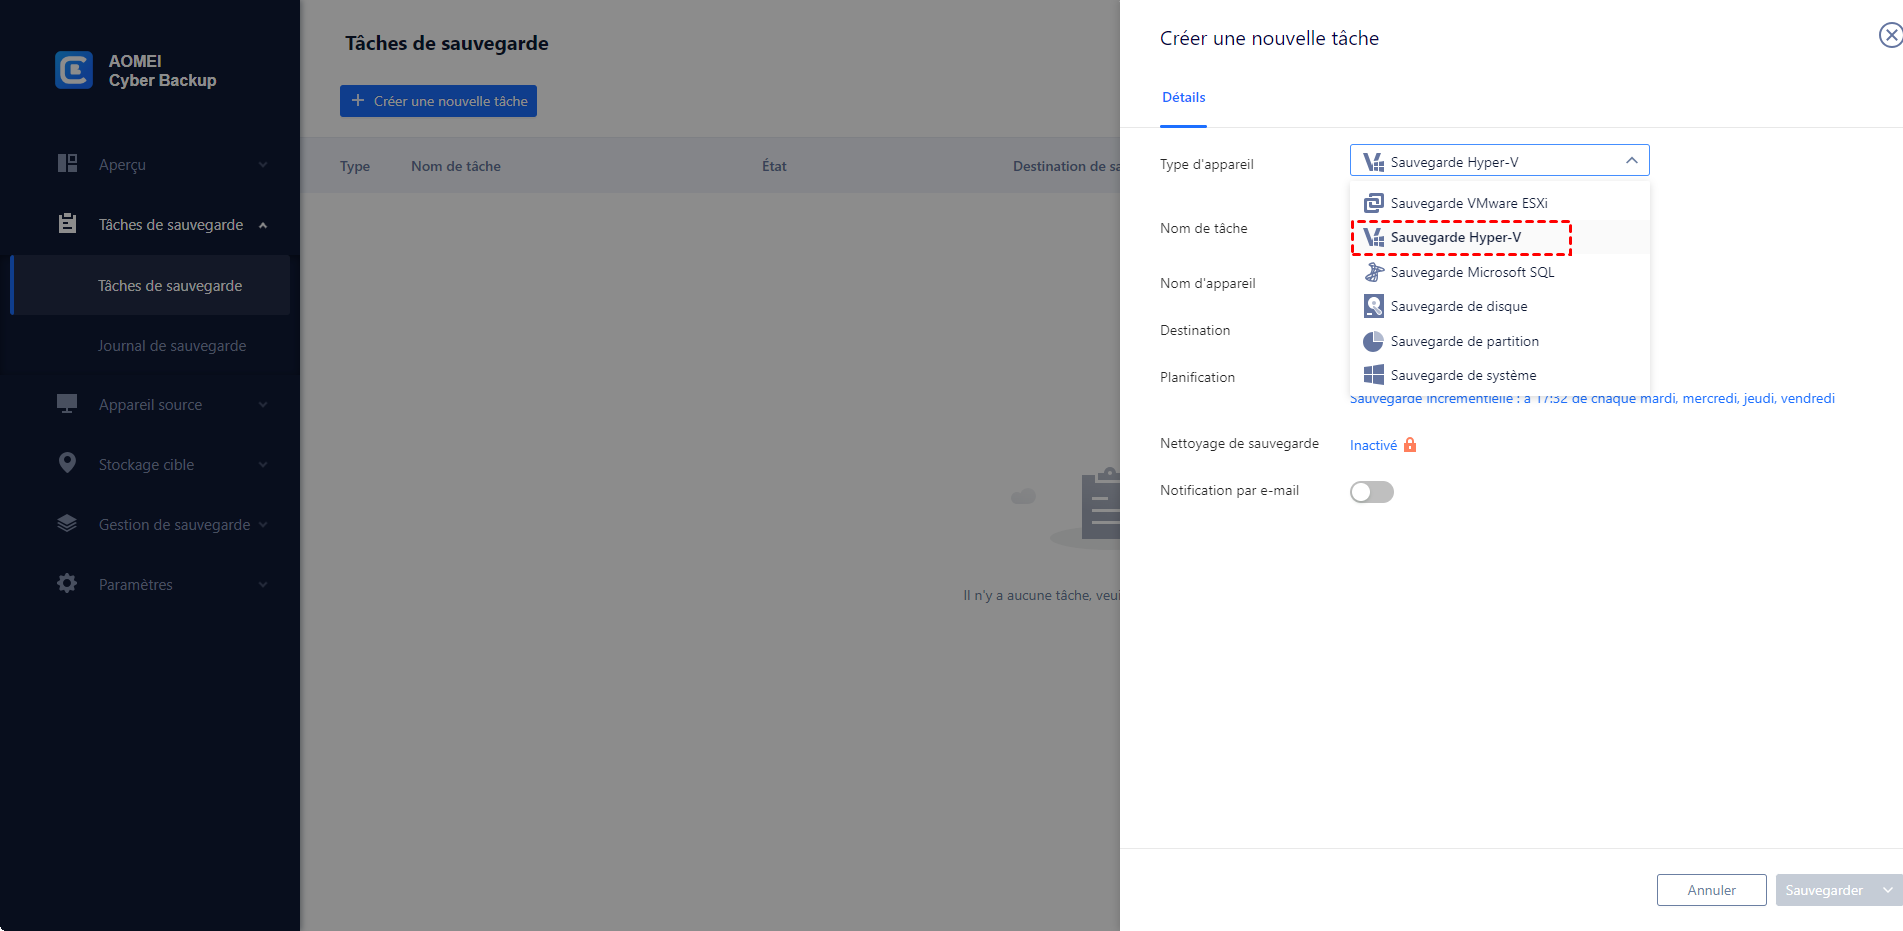1903x931 pixels.
Task: Expand the Paramètres section chevron
Action: point(263,585)
